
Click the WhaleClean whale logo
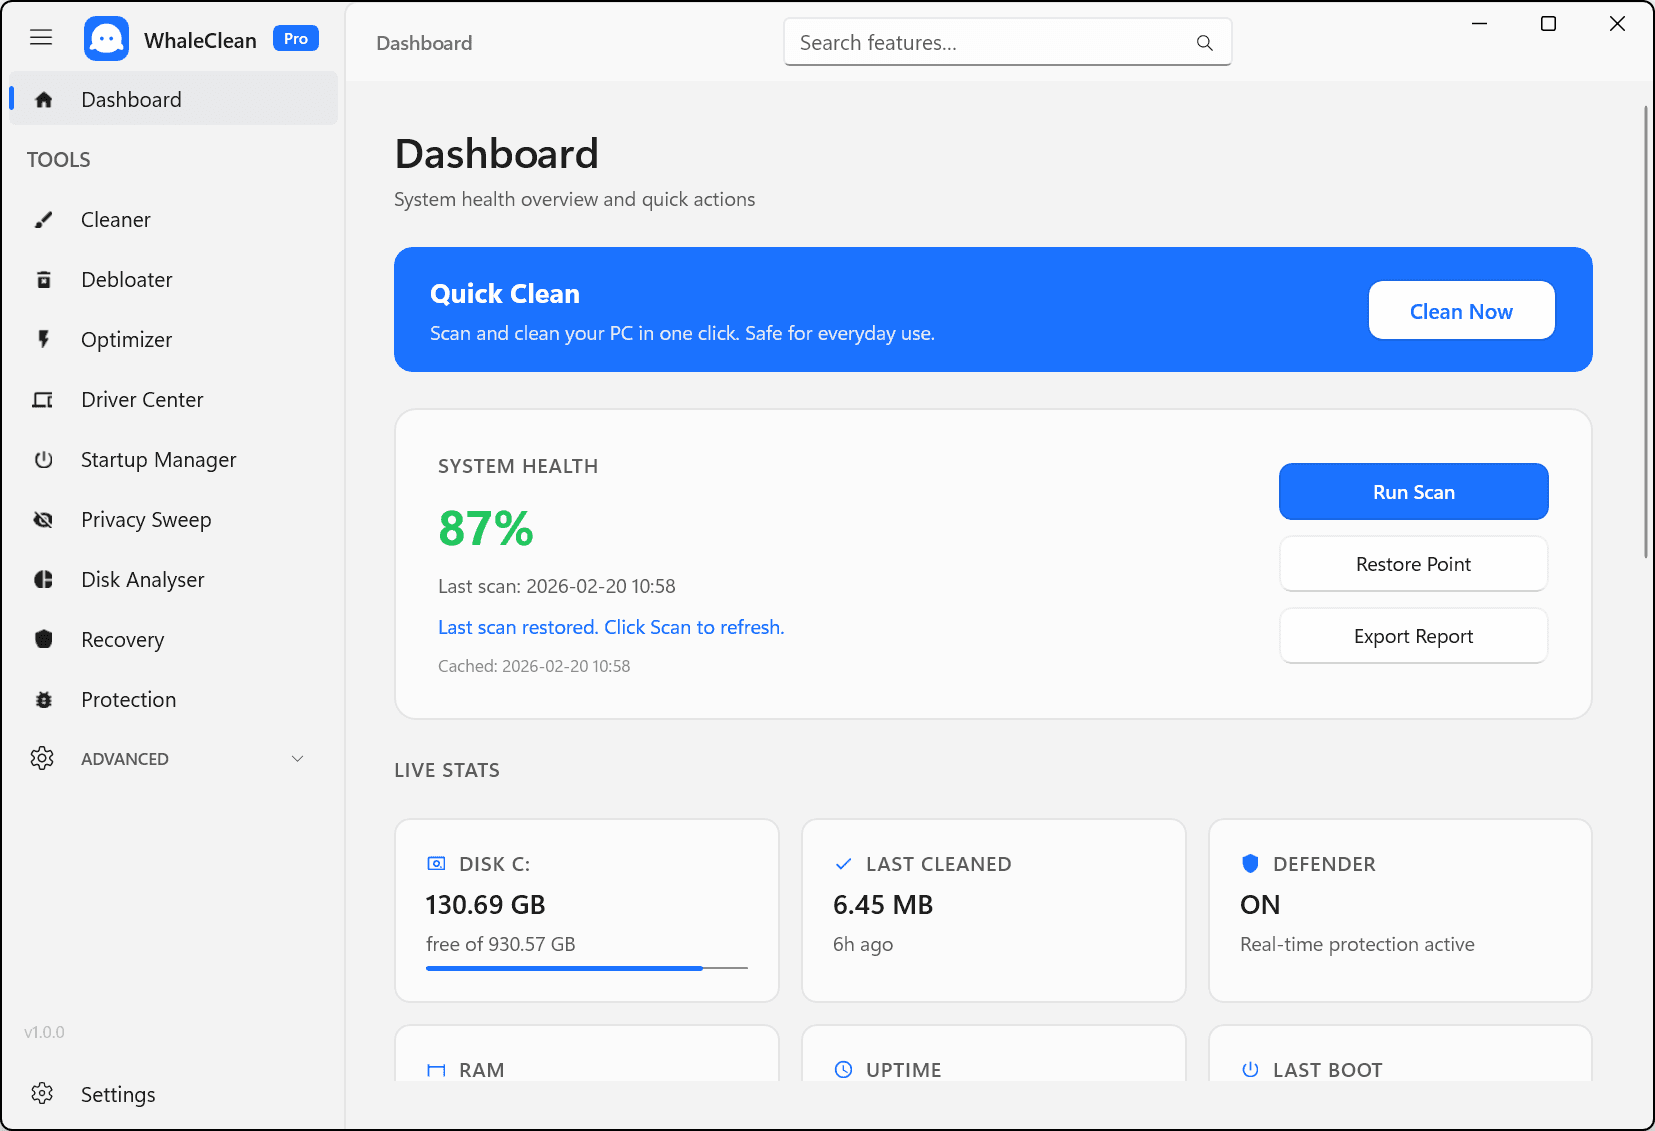click(106, 38)
